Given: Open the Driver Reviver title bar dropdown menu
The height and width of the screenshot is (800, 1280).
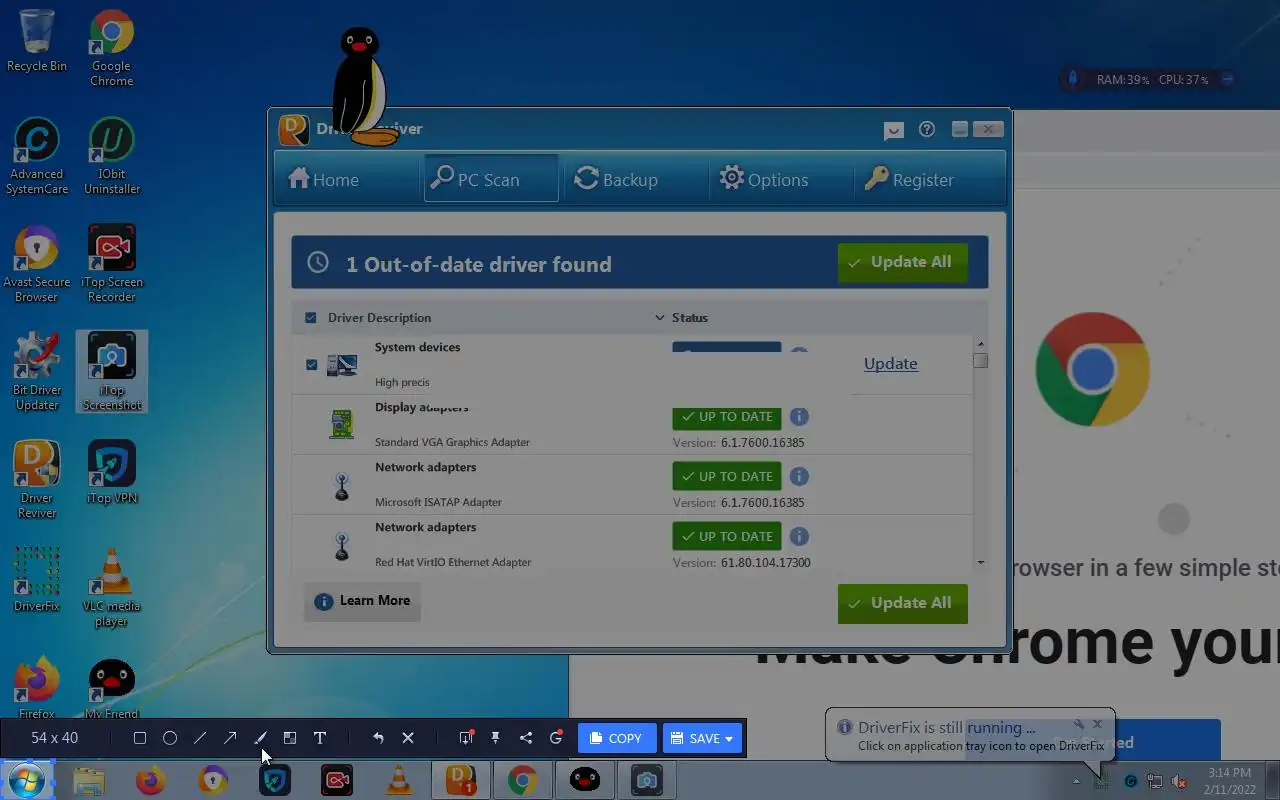Looking at the screenshot, I should (x=894, y=130).
